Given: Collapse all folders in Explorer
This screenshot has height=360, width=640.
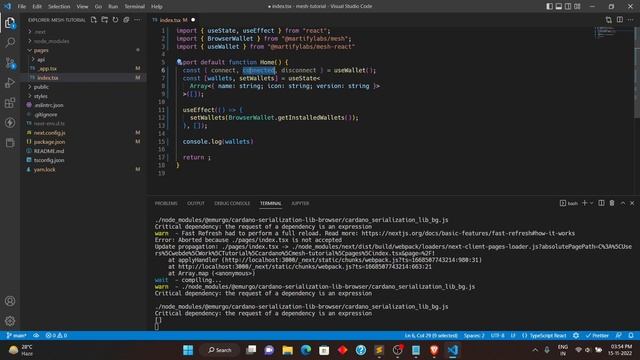Looking at the screenshot, I should pyautogui.click(x=127, y=20).
